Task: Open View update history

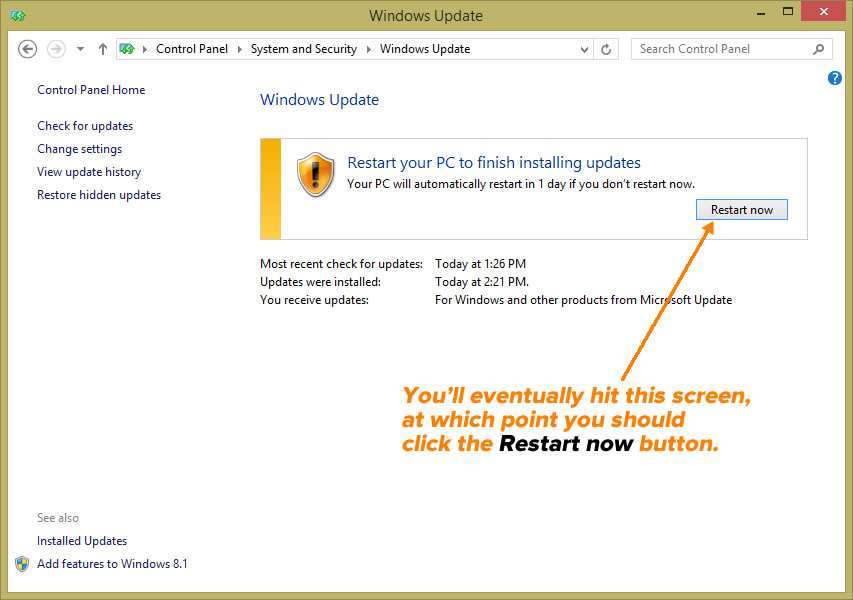Action: point(89,172)
